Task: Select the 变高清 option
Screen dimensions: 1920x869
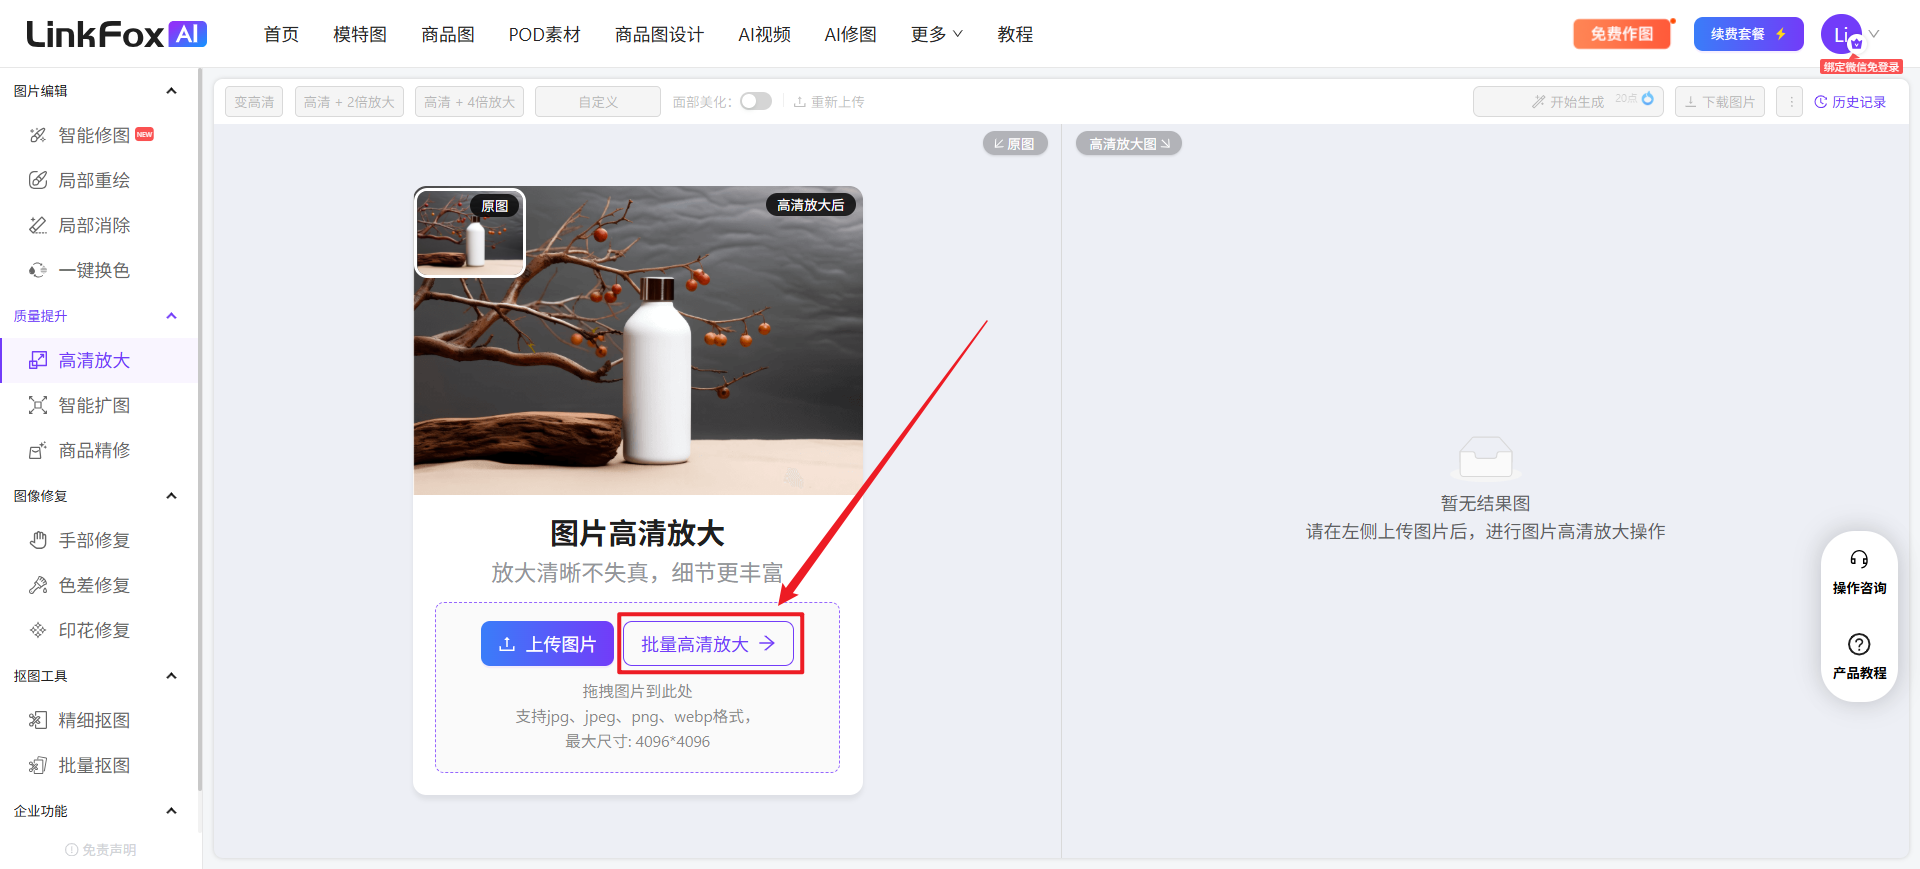Action: 254,102
